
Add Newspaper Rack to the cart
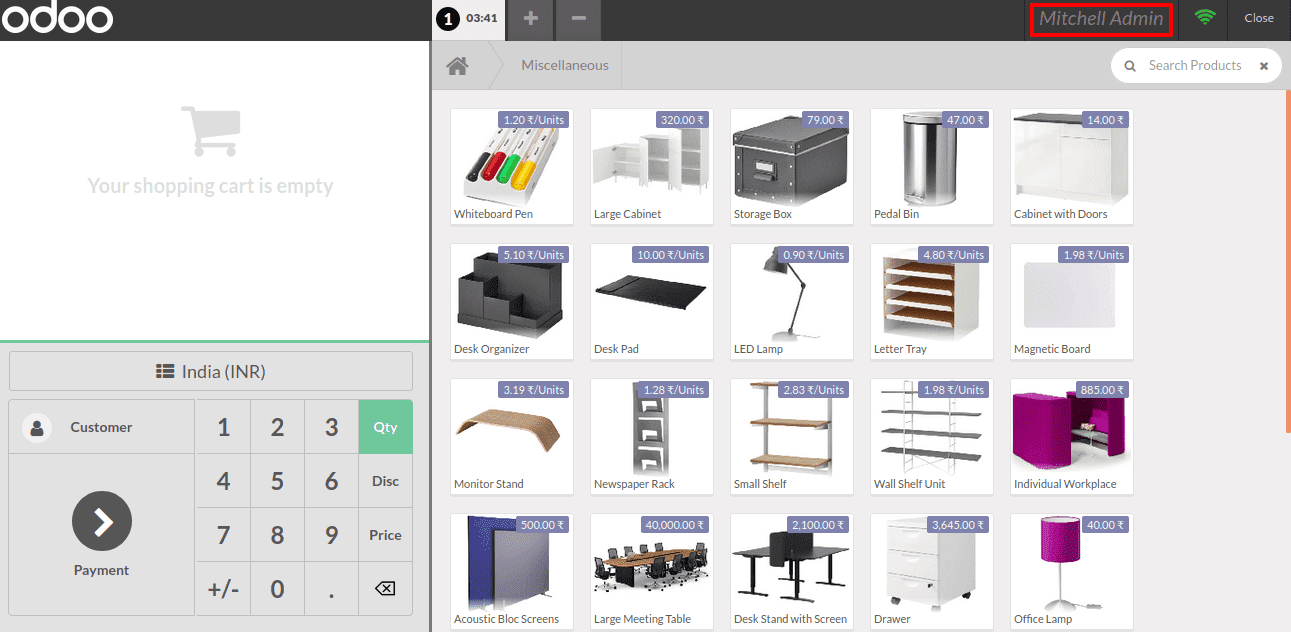652,436
